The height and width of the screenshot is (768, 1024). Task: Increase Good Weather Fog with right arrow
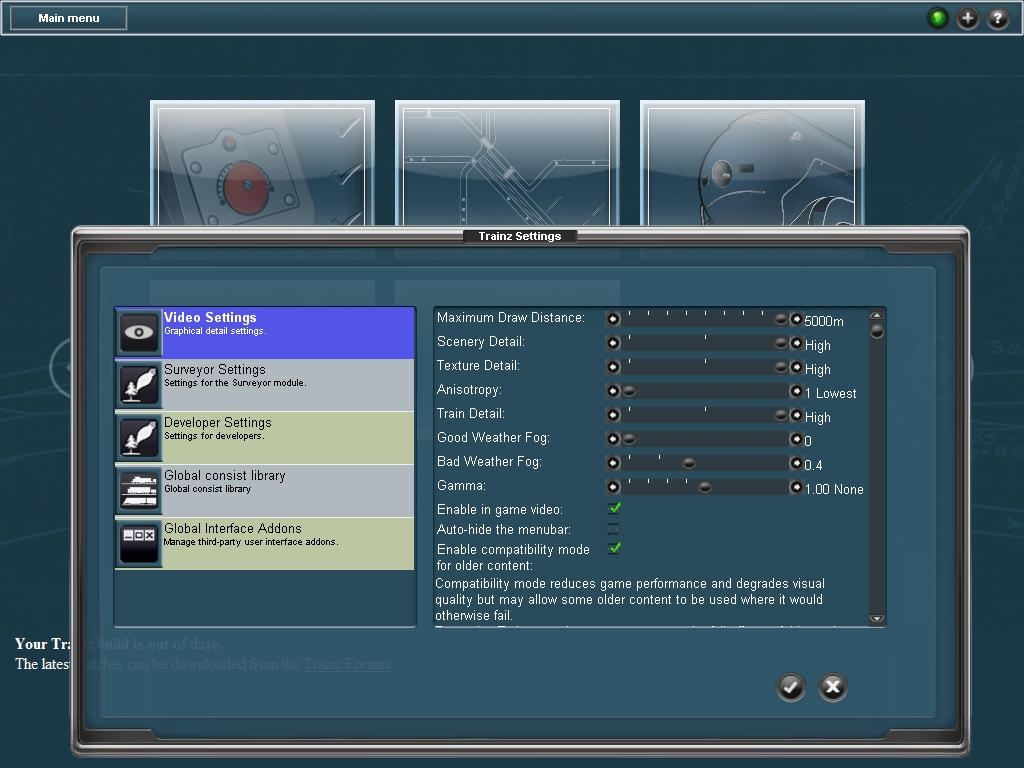[796, 439]
